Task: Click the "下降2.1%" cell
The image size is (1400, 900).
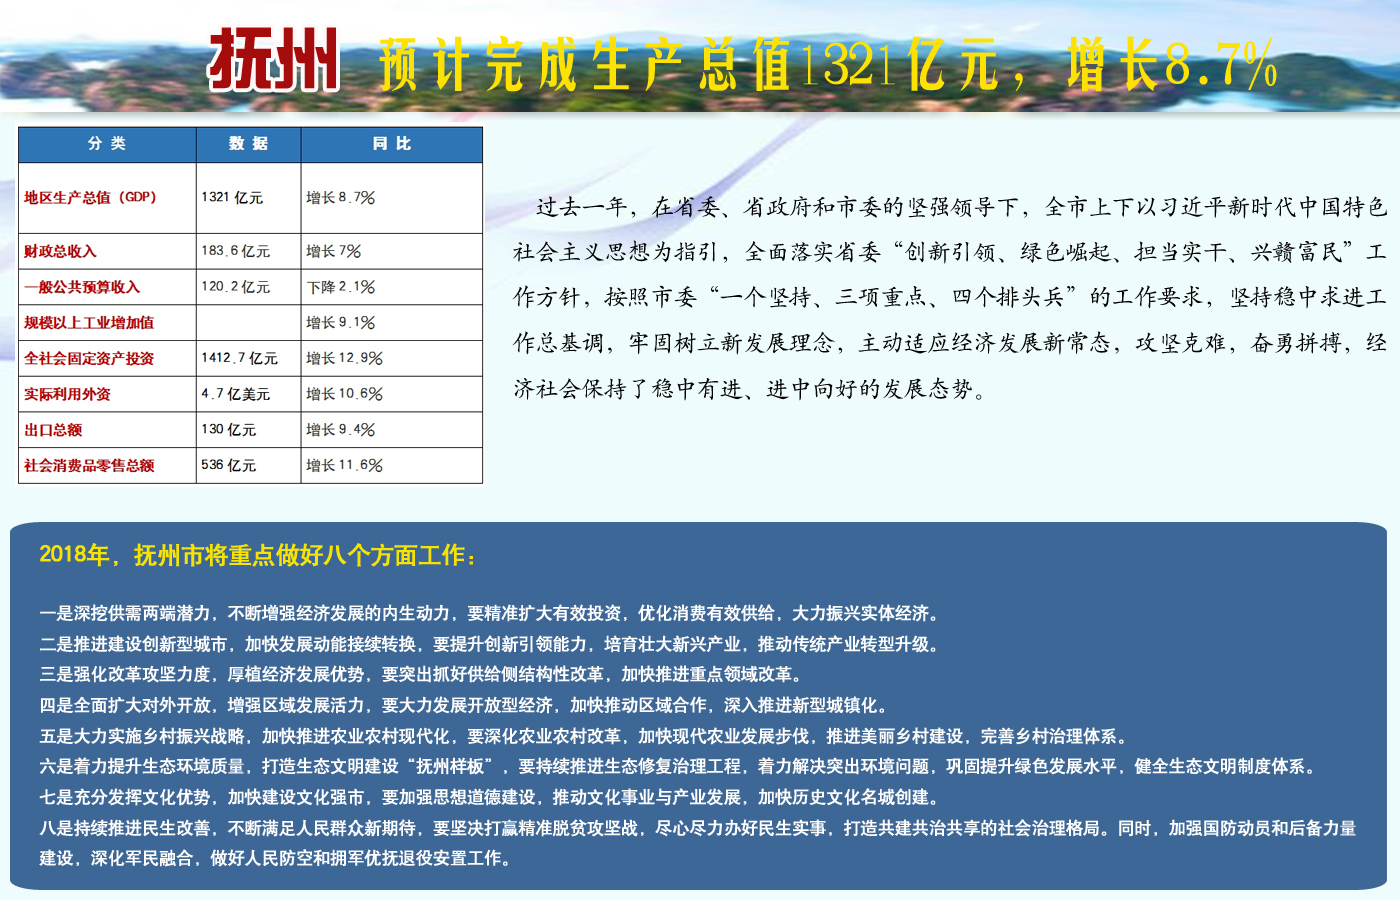Action: point(341,287)
